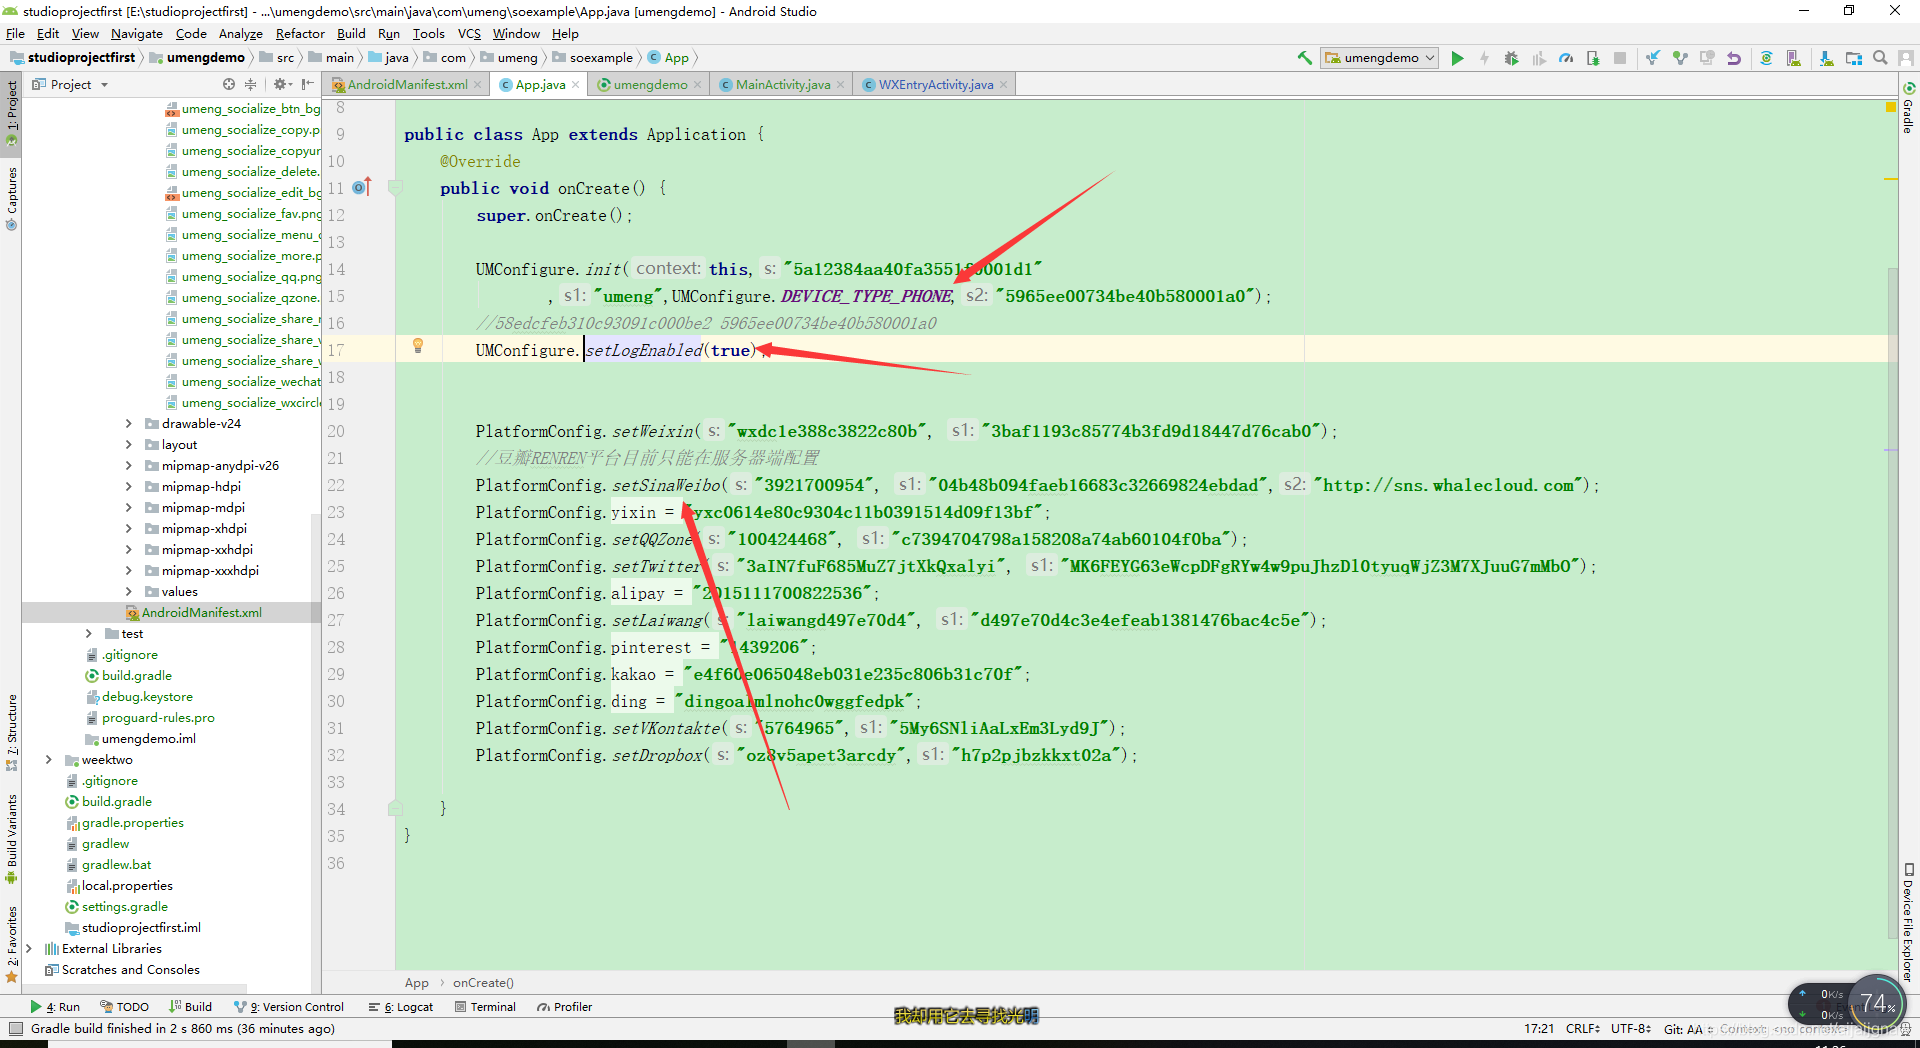Click fold marker at line 11
This screenshot has height=1048, width=1920.
click(396, 188)
